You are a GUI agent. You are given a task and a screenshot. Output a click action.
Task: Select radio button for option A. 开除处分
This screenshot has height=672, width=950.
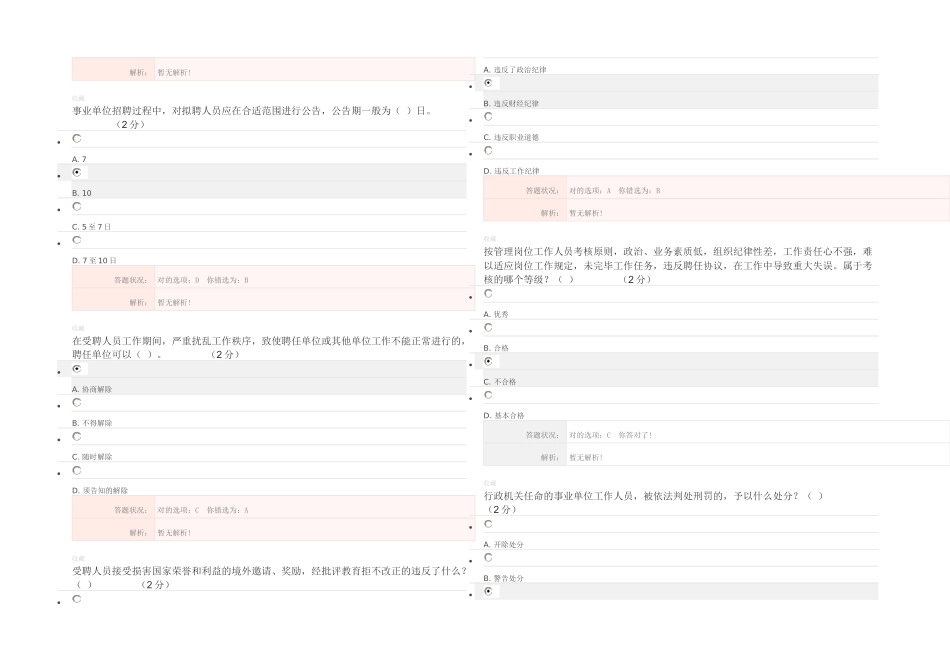pyautogui.click(x=488, y=524)
